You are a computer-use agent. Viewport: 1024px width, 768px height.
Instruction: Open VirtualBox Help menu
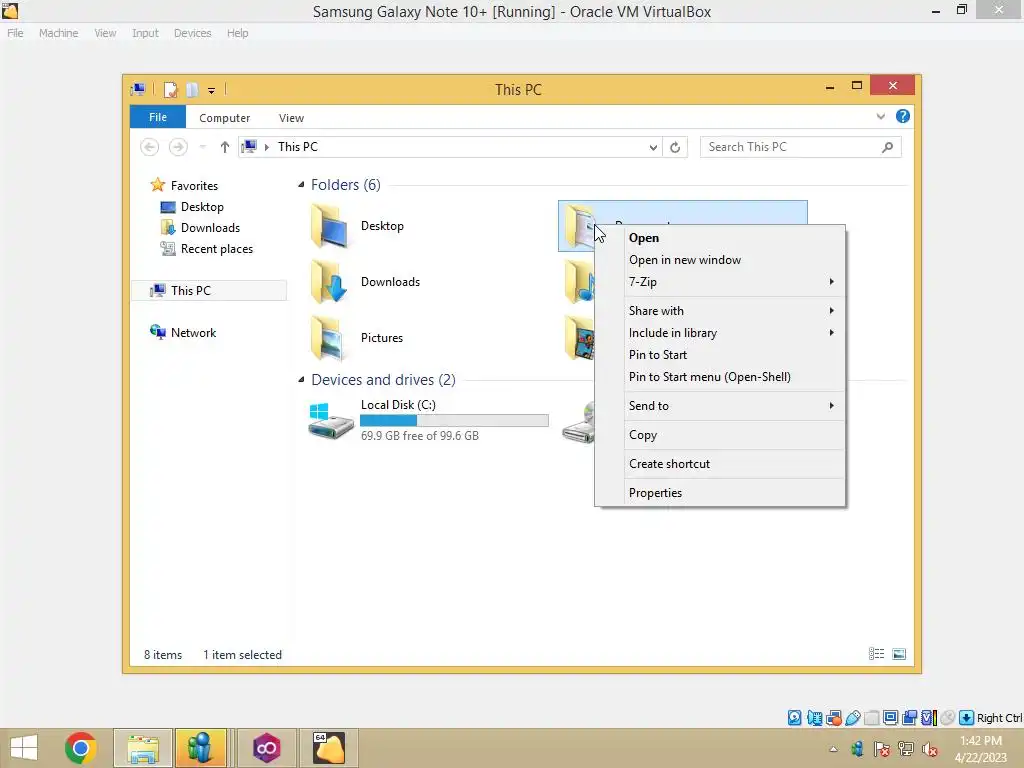pyautogui.click(x=238, y=33)
